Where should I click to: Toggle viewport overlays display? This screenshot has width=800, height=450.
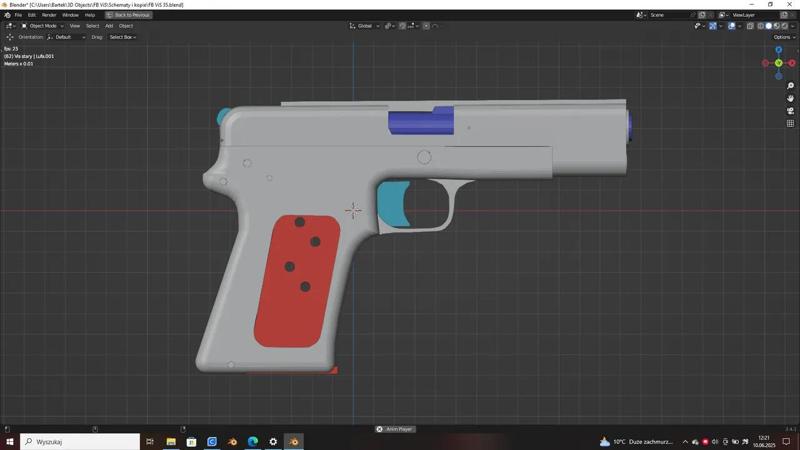tap(731, 26)
